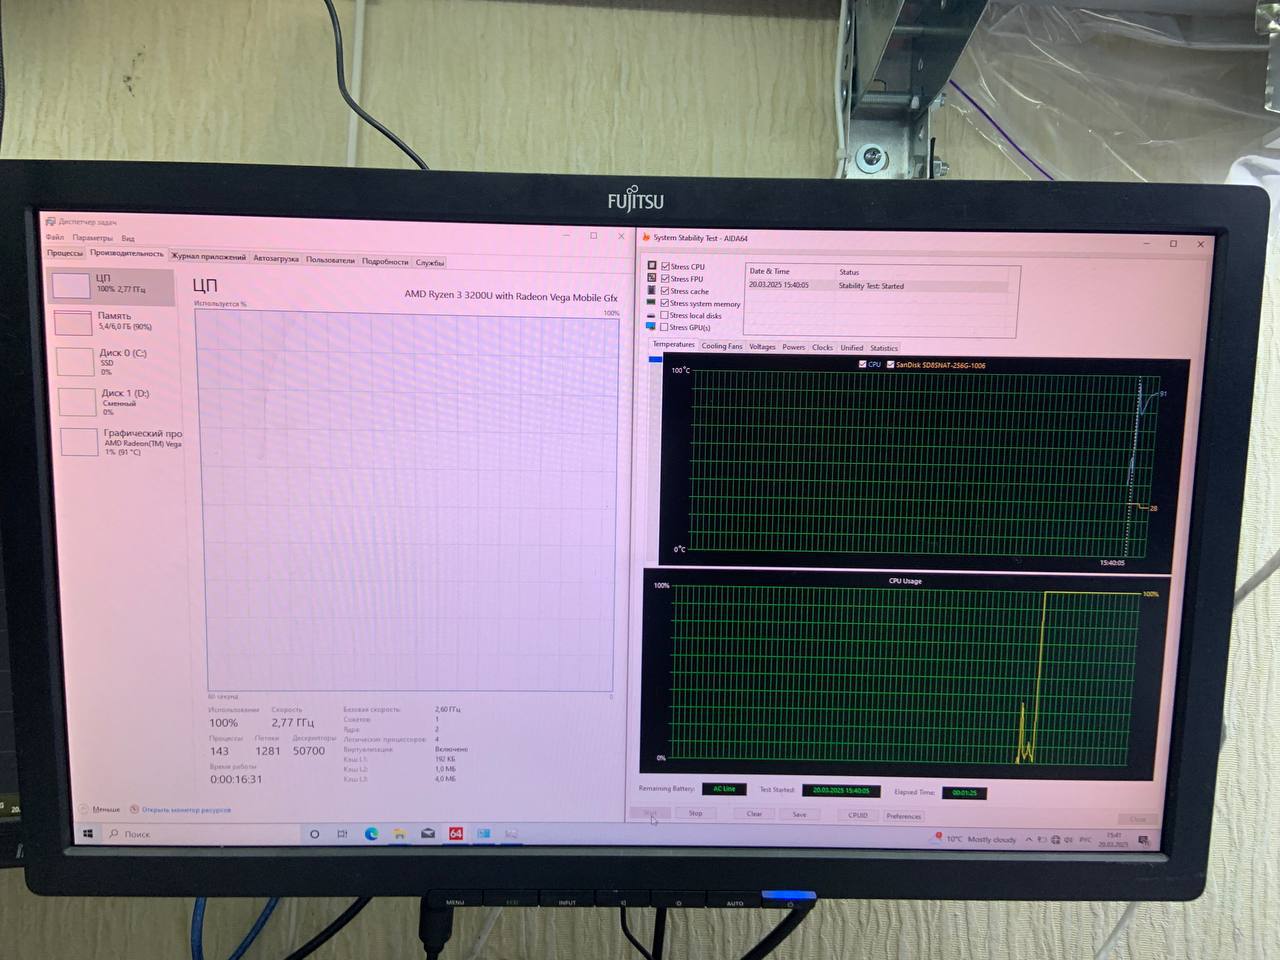
Task: Click the Cortana circle icon
Action: (x=314, y=833)
